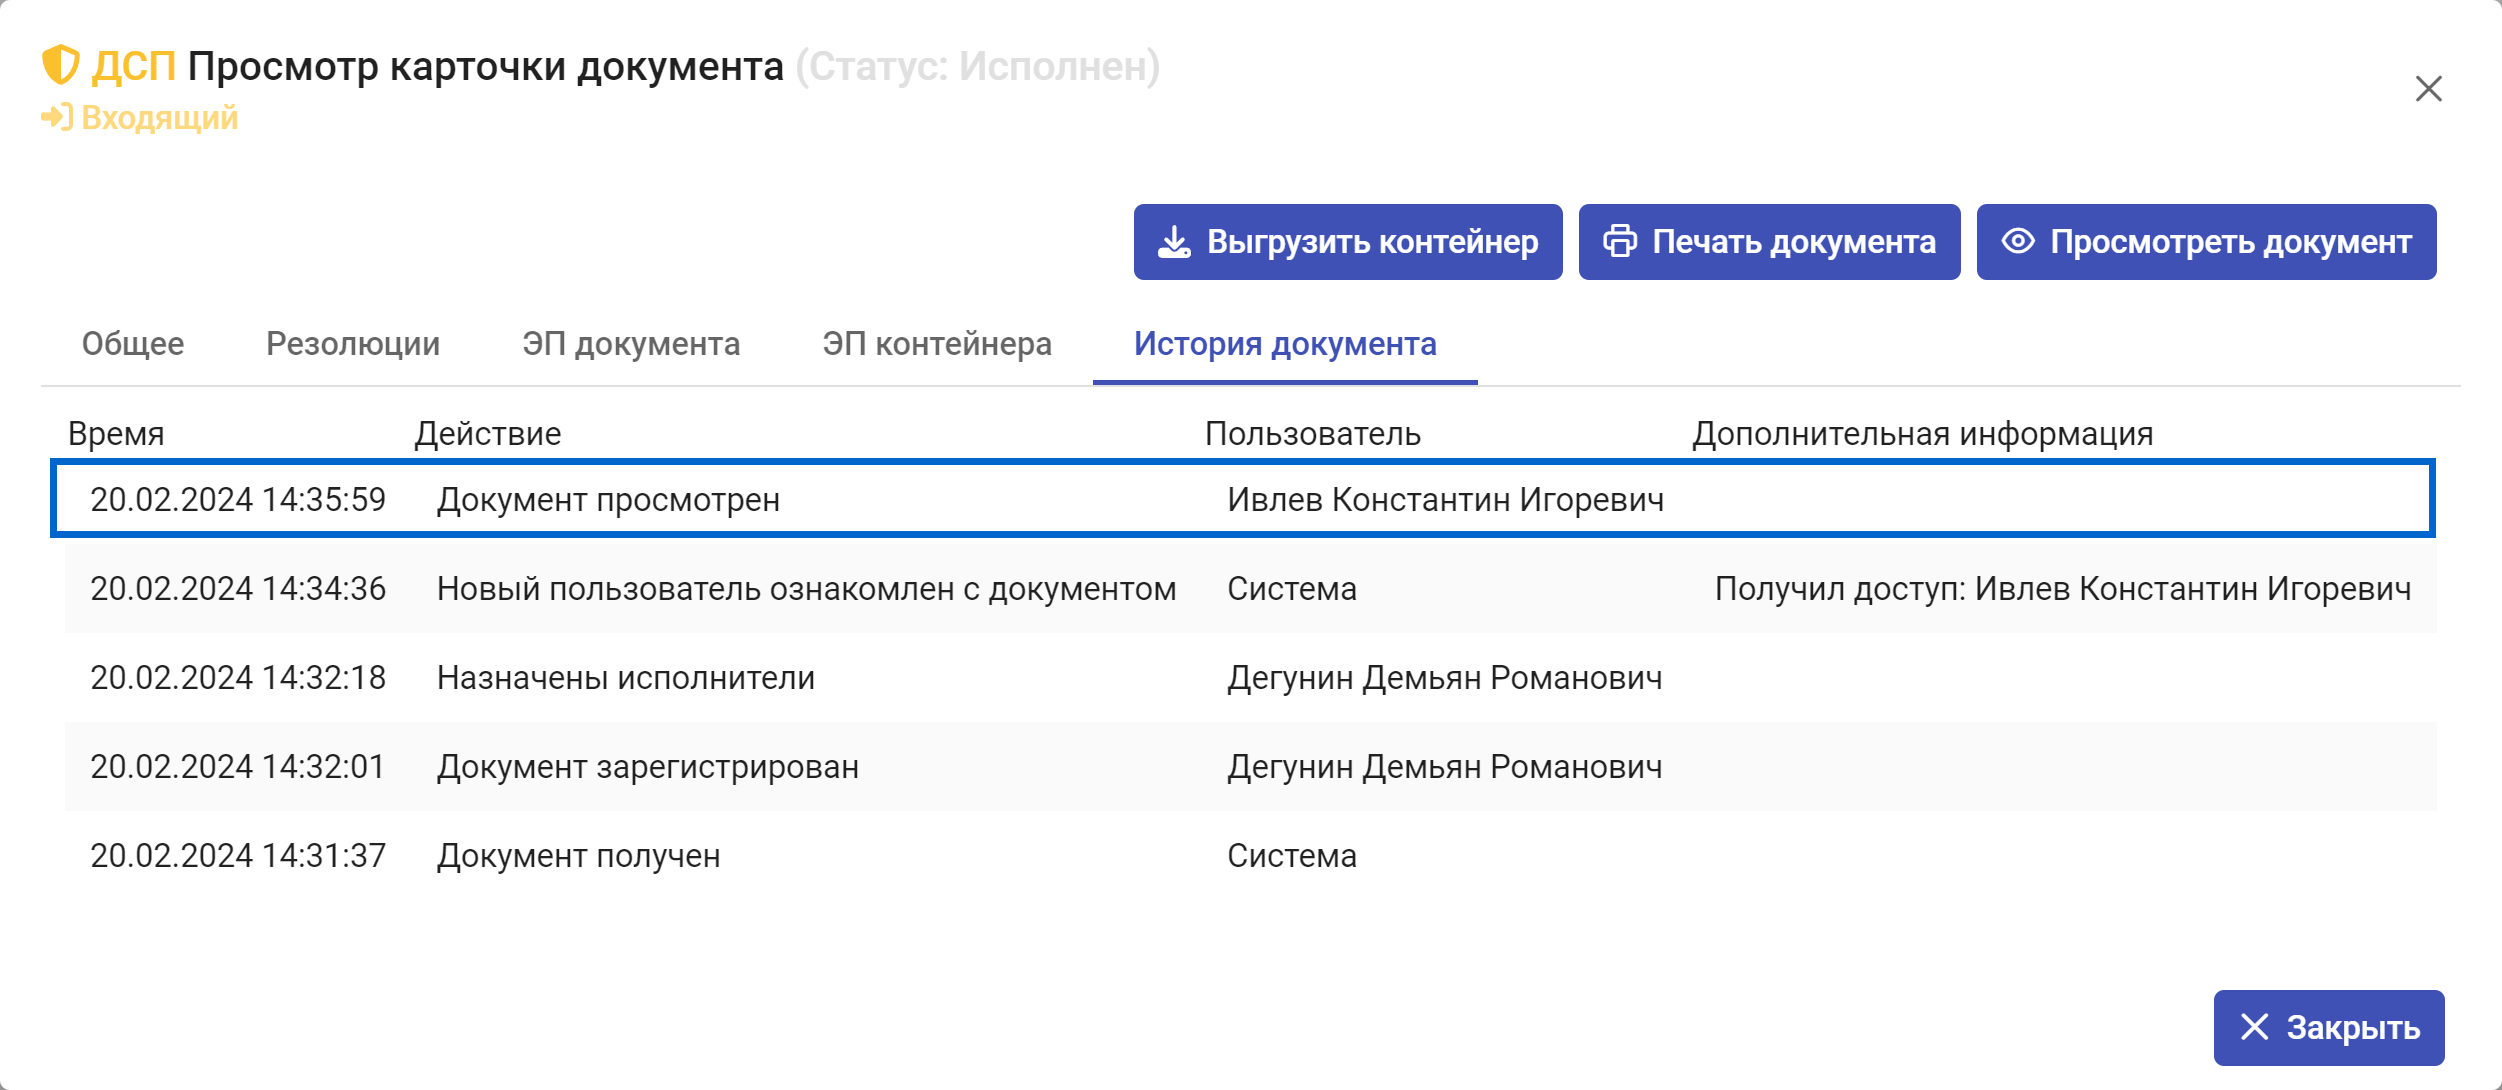
Task: Click the Входящий document type label
Action: [160, 118]
